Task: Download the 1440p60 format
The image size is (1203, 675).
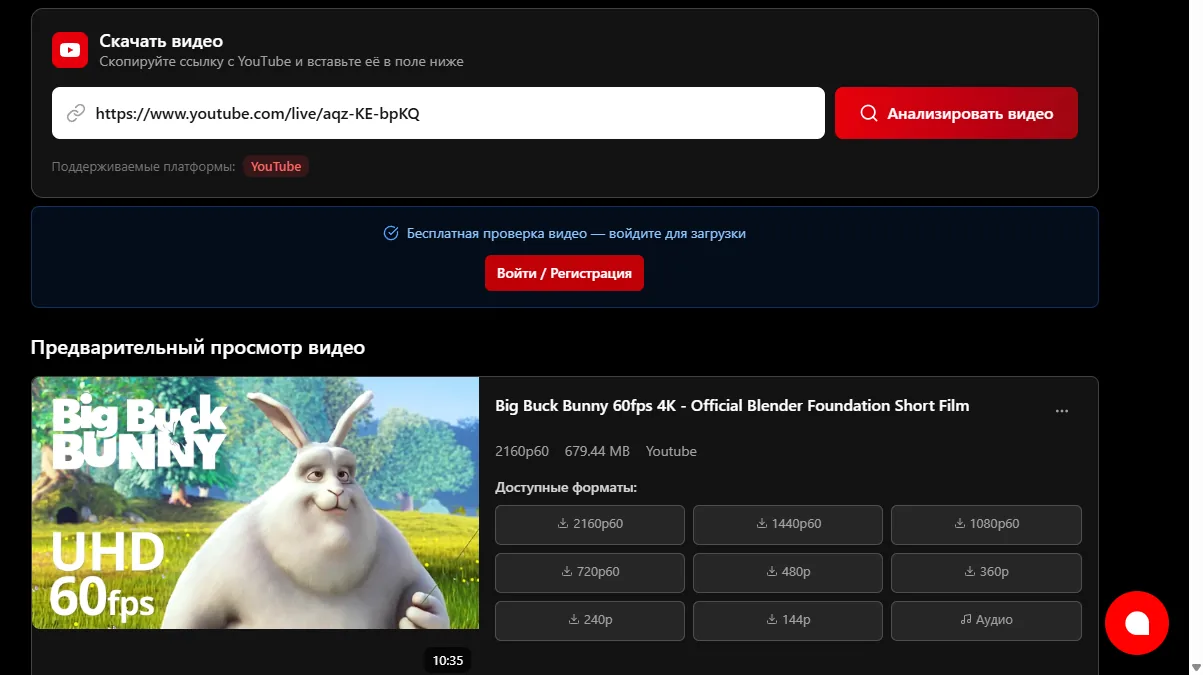Action: [788, 524]
